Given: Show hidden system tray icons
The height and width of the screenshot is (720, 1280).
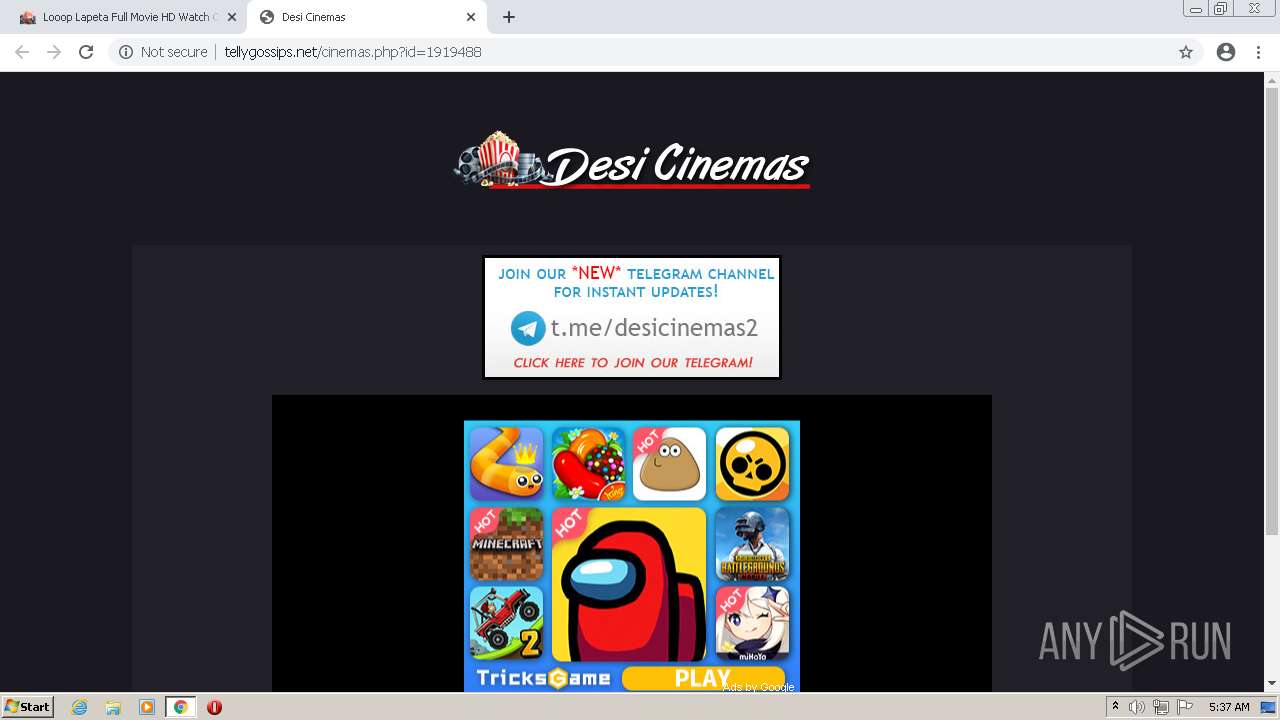Looking at the screenshot, I should 1115,707.
